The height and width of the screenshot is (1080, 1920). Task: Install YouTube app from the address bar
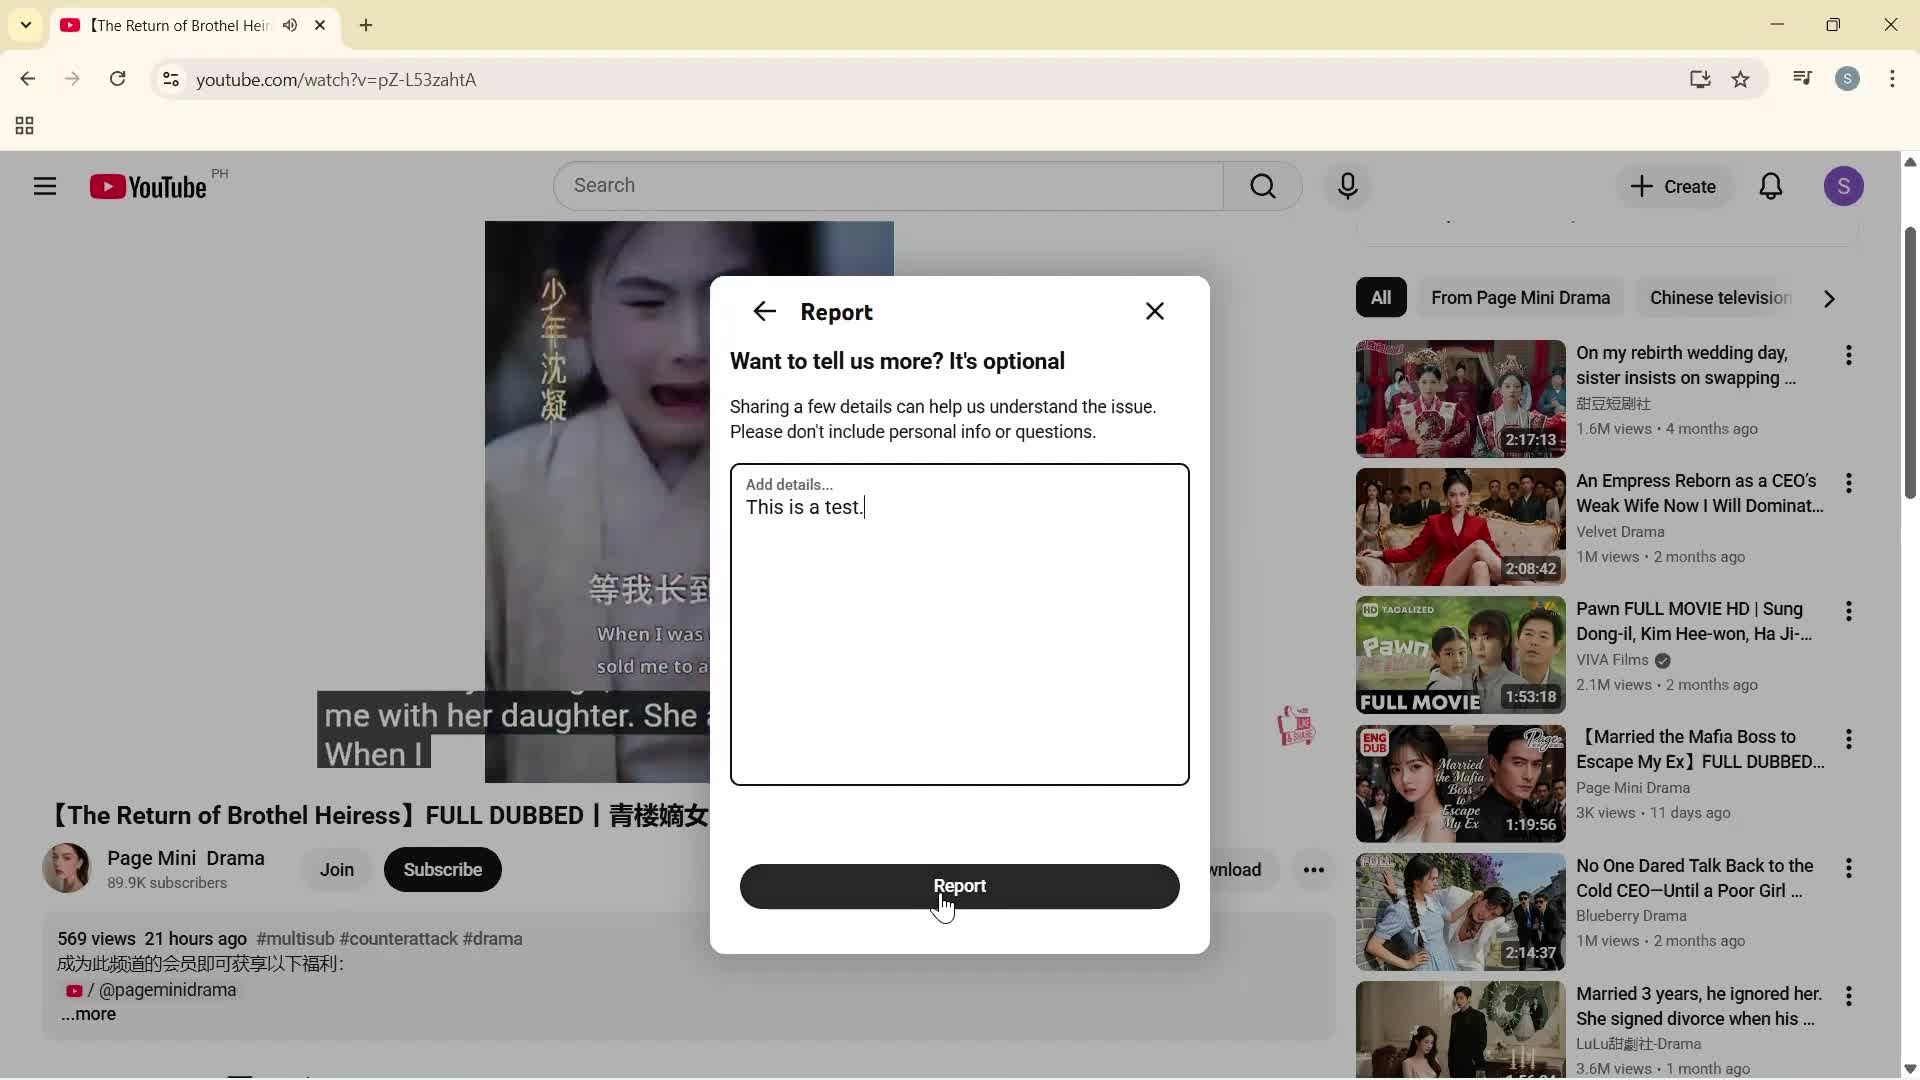(1700, 79)
